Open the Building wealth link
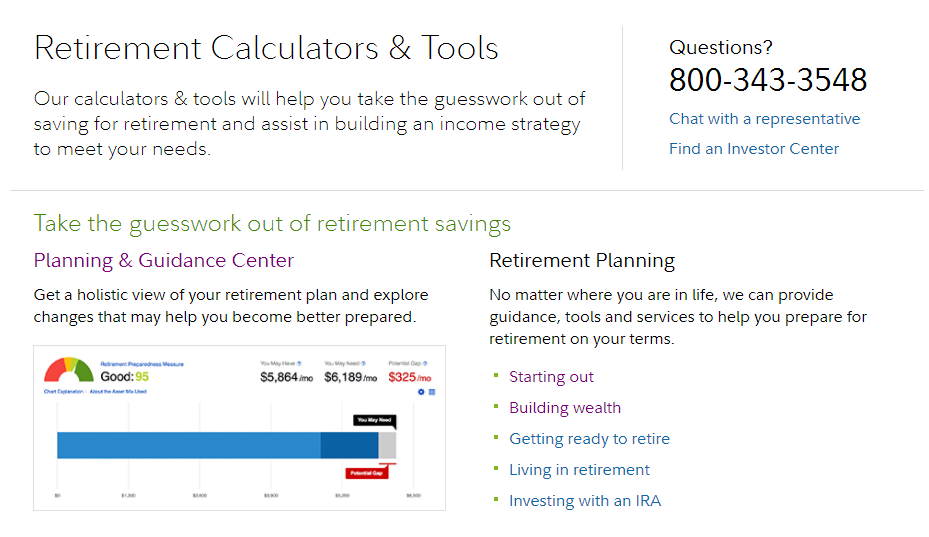This screenshot has height=537, width=929. click(x=565, y=408)
